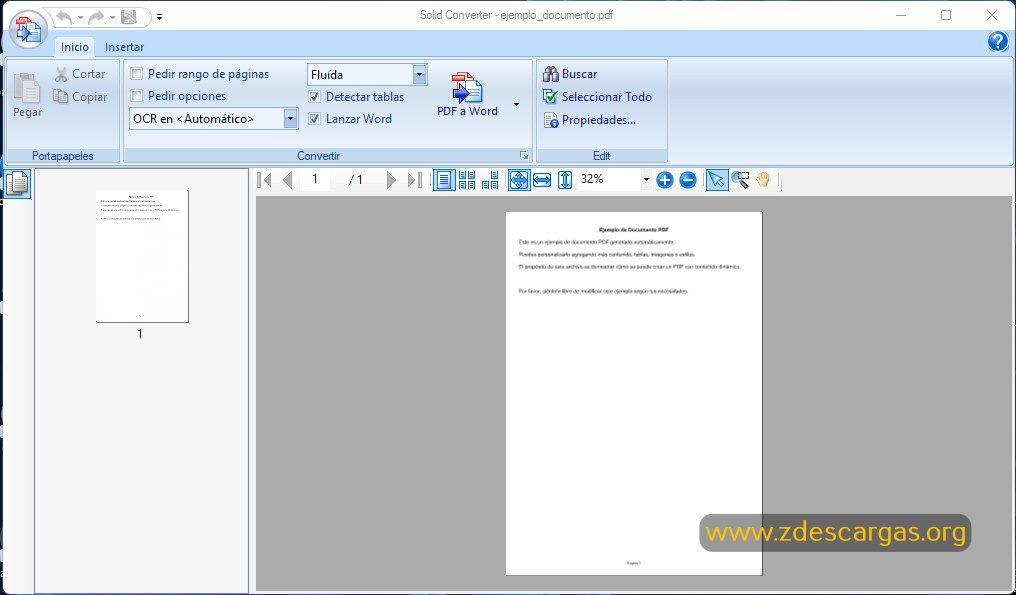Click the Copiar button

pyautogui.click(x=80, y=97)
